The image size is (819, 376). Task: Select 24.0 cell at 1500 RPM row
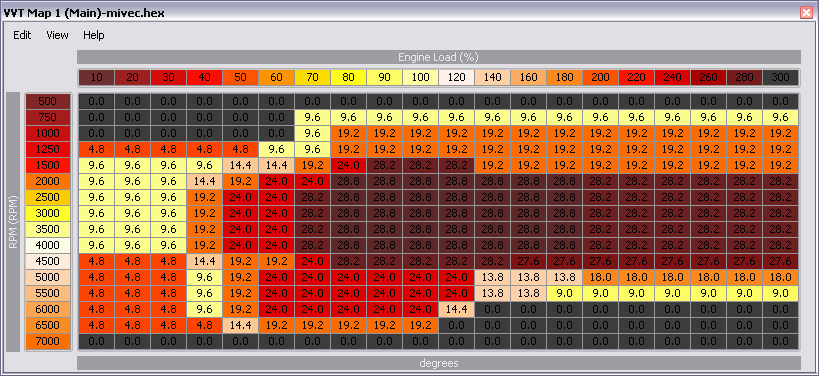click(x=348, y=166)
